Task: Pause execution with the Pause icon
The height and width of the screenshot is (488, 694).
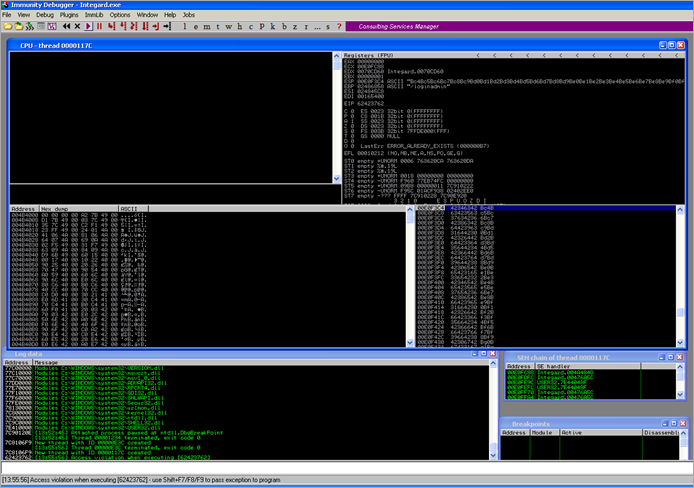Action: coord(100,26)
